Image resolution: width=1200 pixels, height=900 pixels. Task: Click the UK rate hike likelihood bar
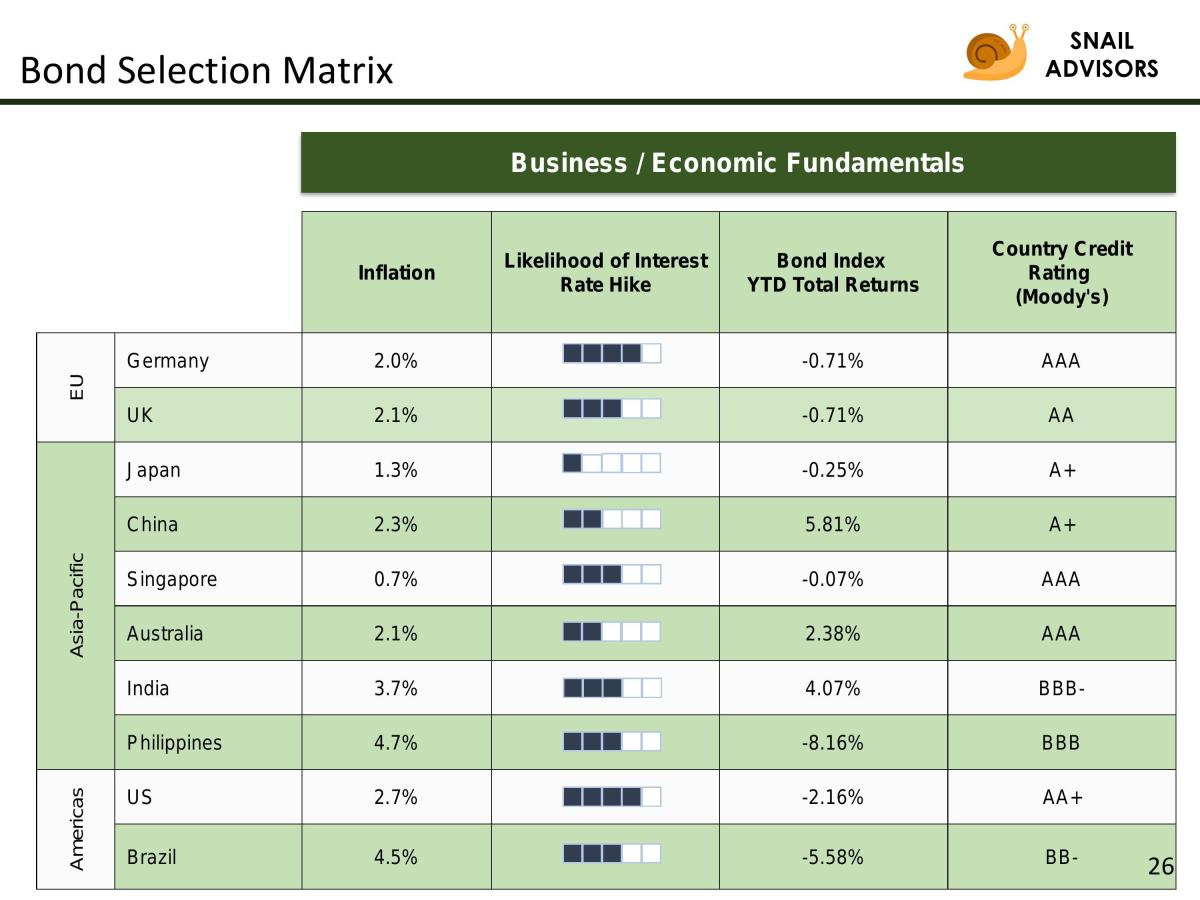612,408
